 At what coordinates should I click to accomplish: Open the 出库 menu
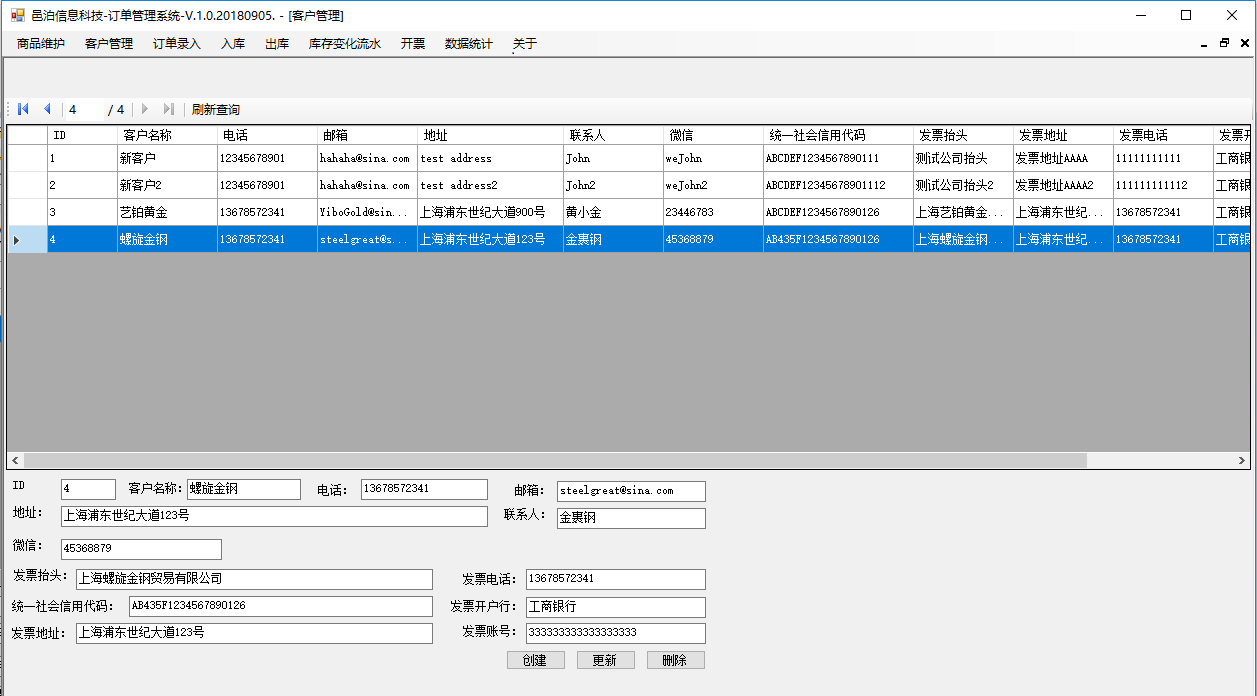pos(277,44)
